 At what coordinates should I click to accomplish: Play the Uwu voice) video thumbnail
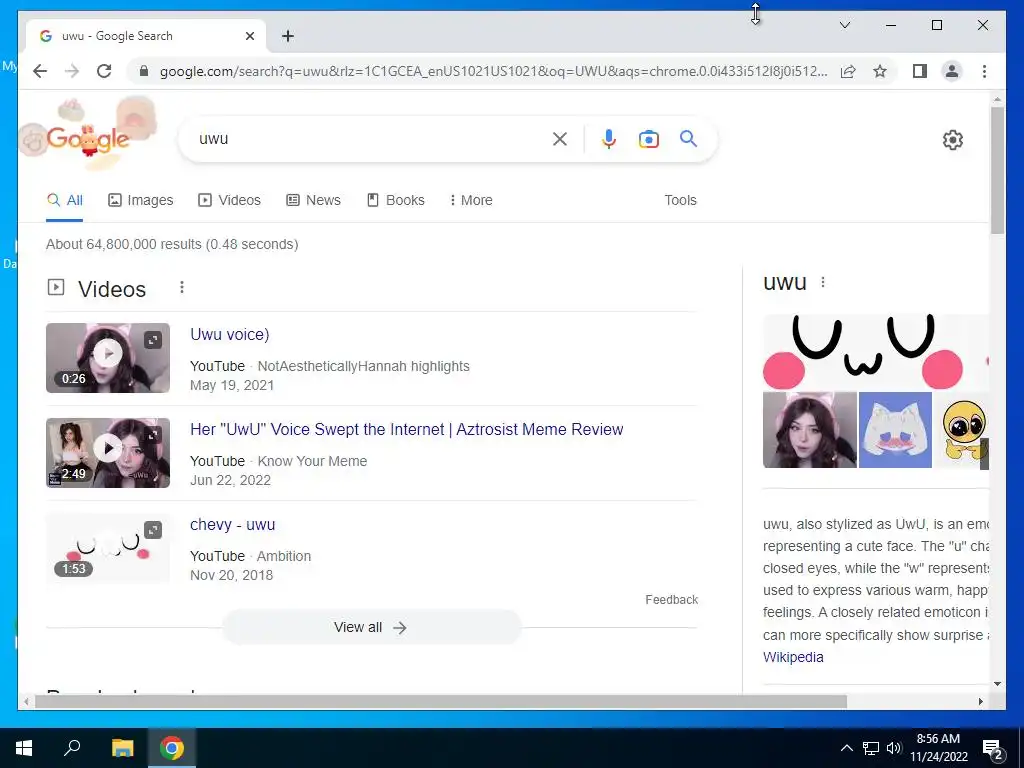pyautogui.click(x=108, y=354)
